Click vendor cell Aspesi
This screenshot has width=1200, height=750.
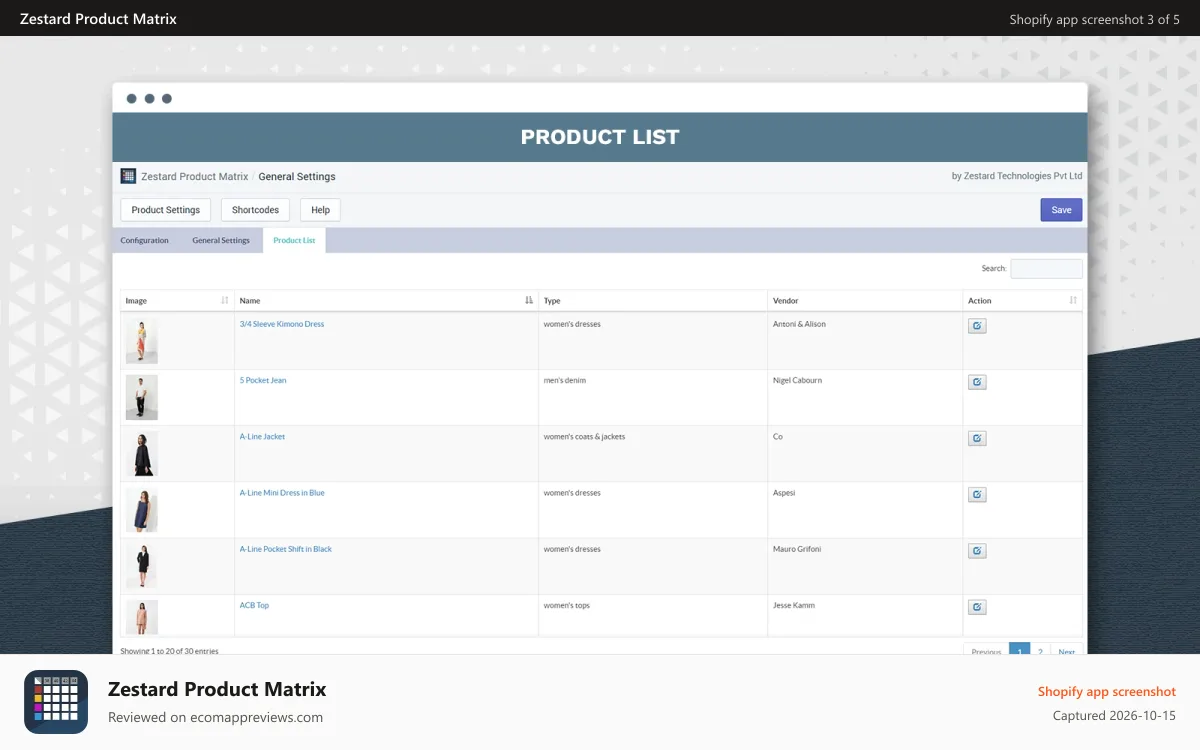(x=785, y=492)
